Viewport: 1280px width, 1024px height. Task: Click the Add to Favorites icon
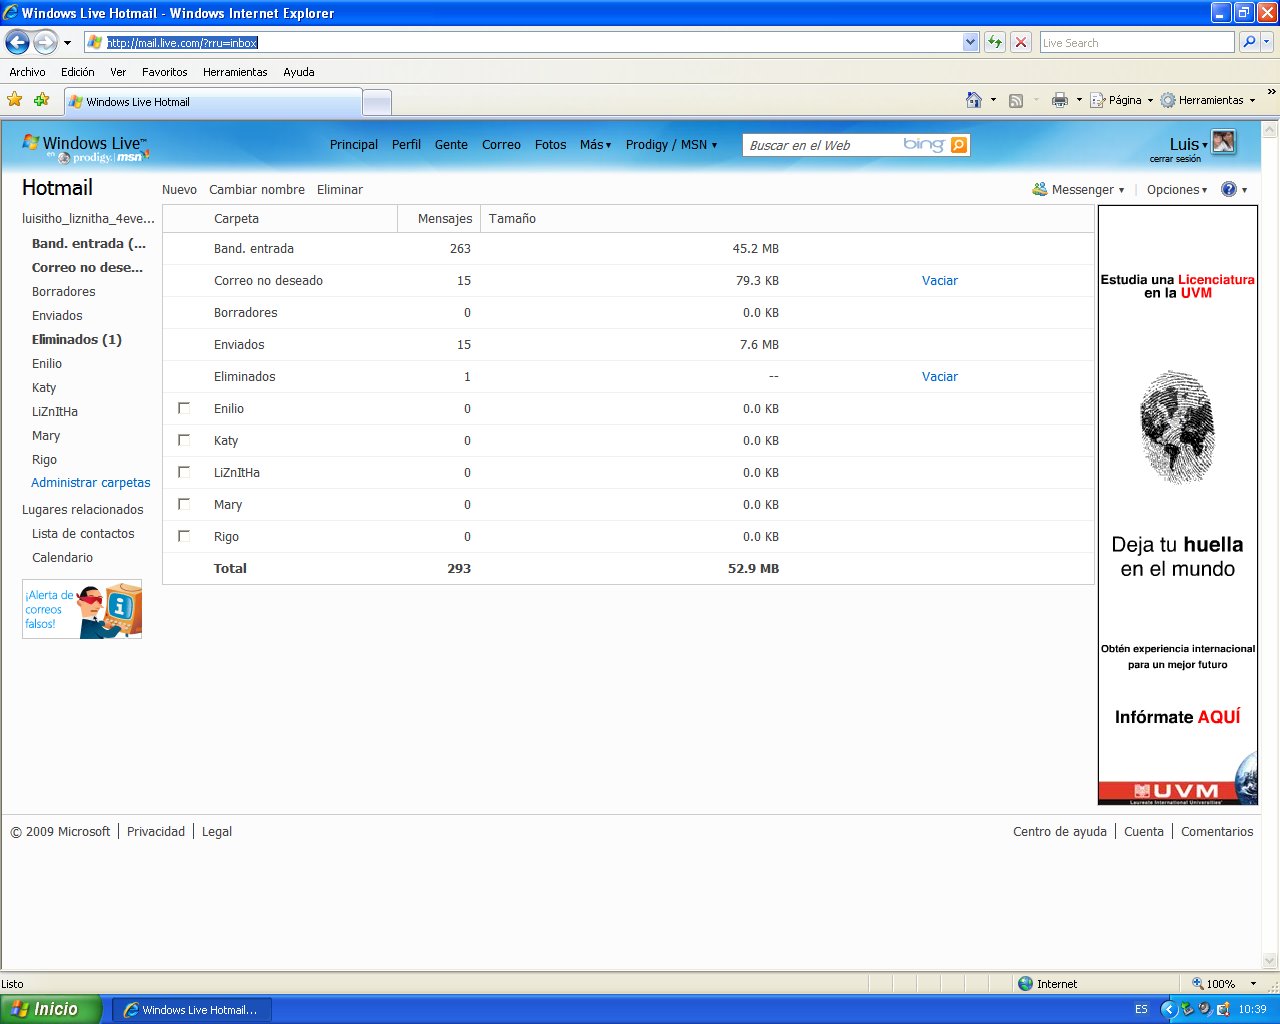click(x=41, y=99)
